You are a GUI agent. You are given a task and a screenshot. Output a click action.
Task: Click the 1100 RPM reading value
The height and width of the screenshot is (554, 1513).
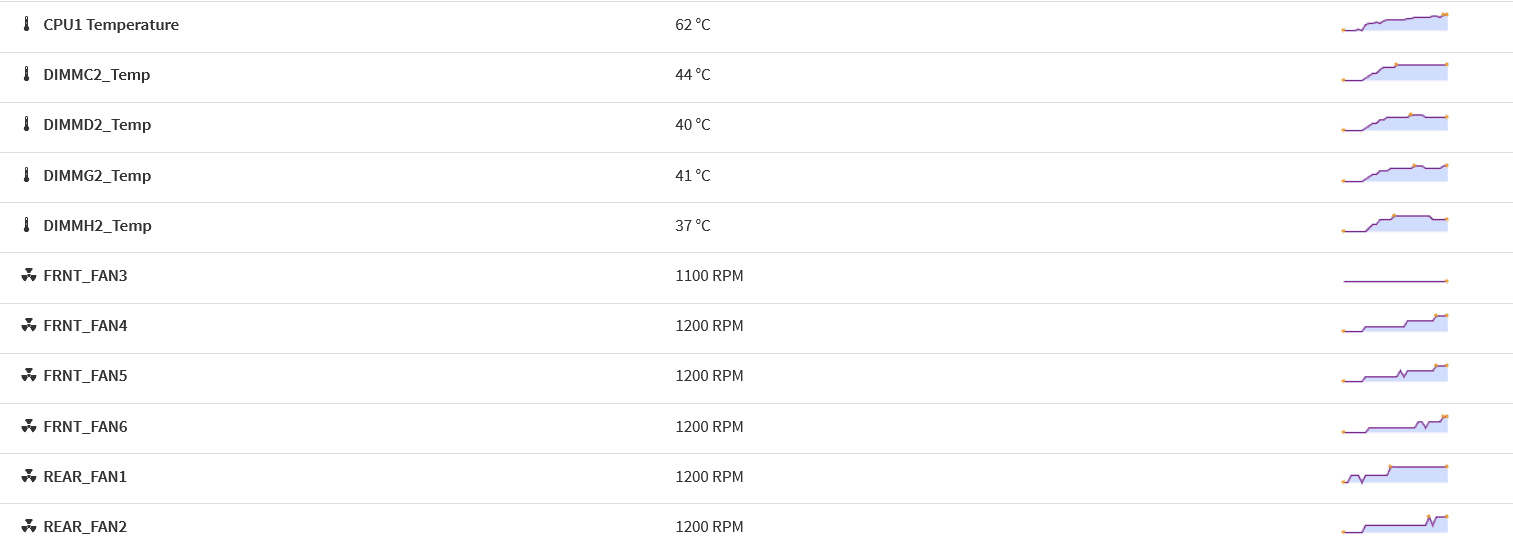coord(709,276)
